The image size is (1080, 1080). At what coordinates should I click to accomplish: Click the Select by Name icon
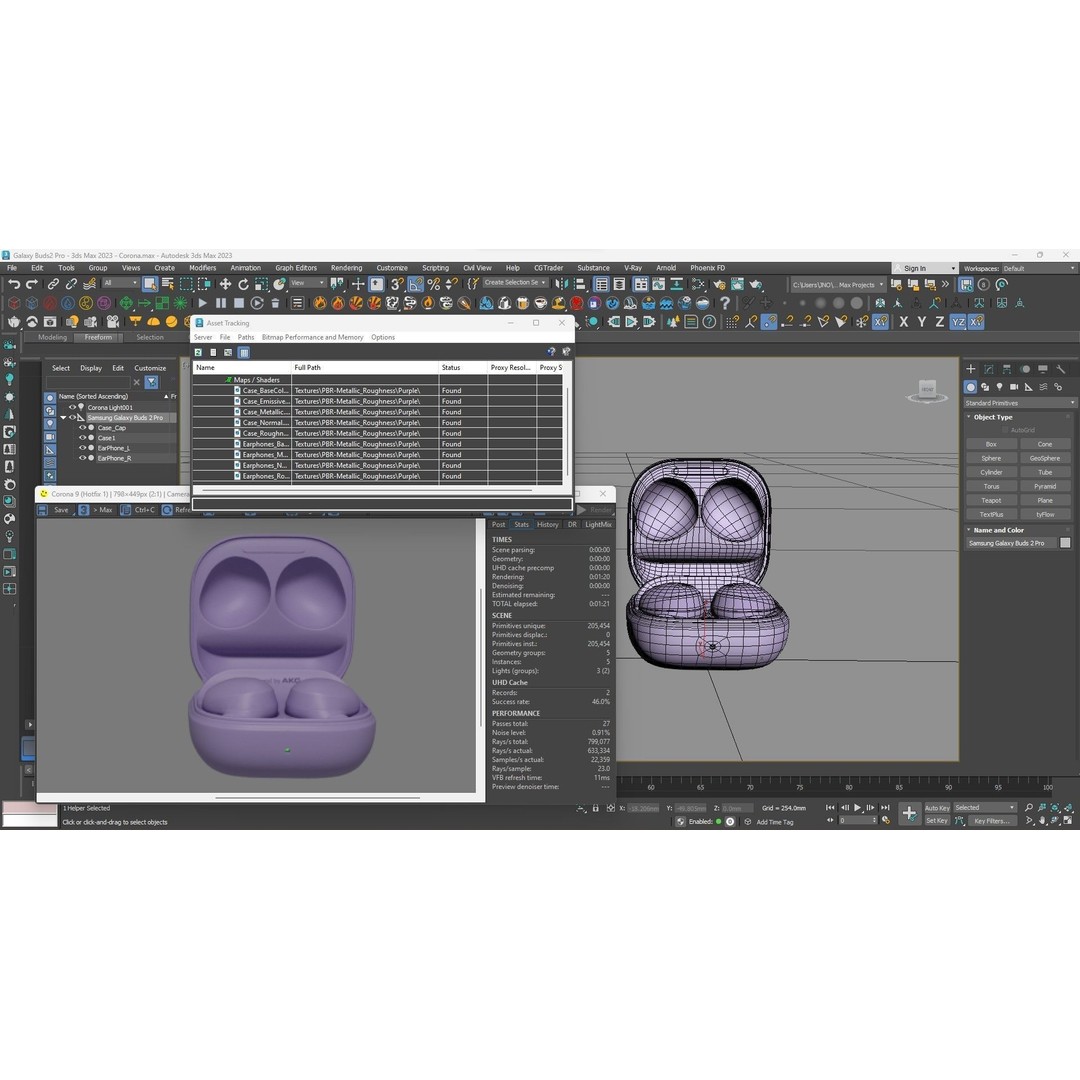[x=167, y=284]
